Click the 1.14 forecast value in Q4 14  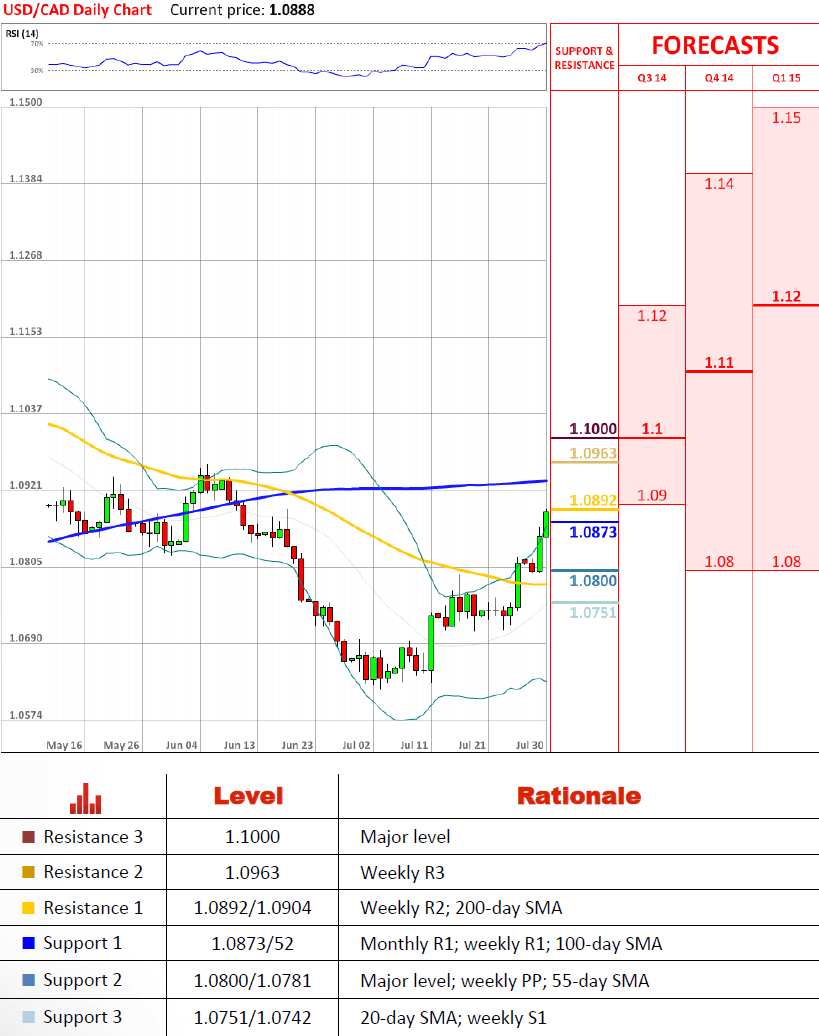pyautogui.click(x=719, y=184)
